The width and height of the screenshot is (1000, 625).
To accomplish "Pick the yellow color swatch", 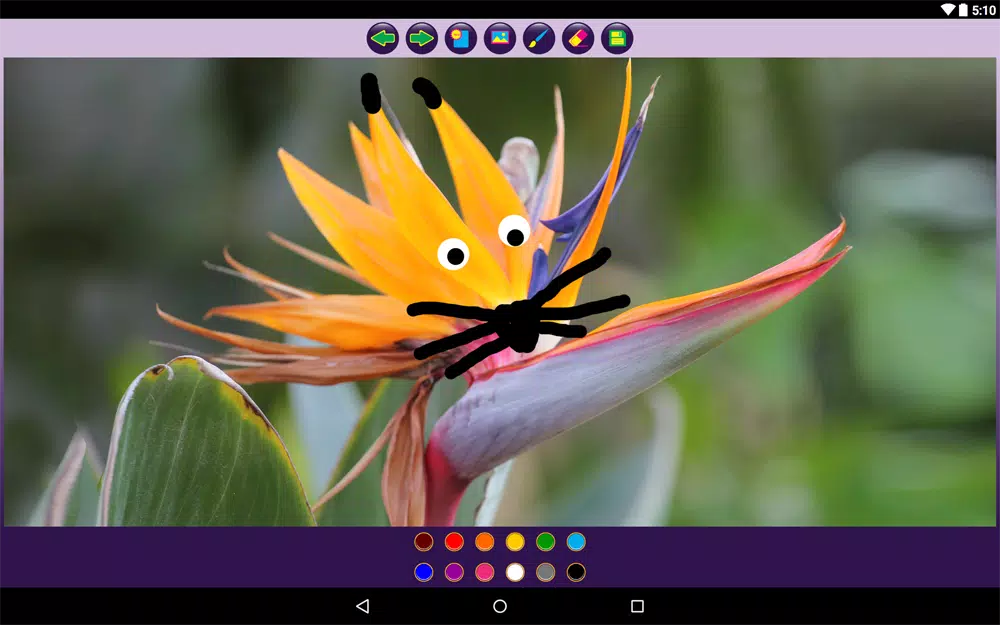I will [x=515, y=541].
